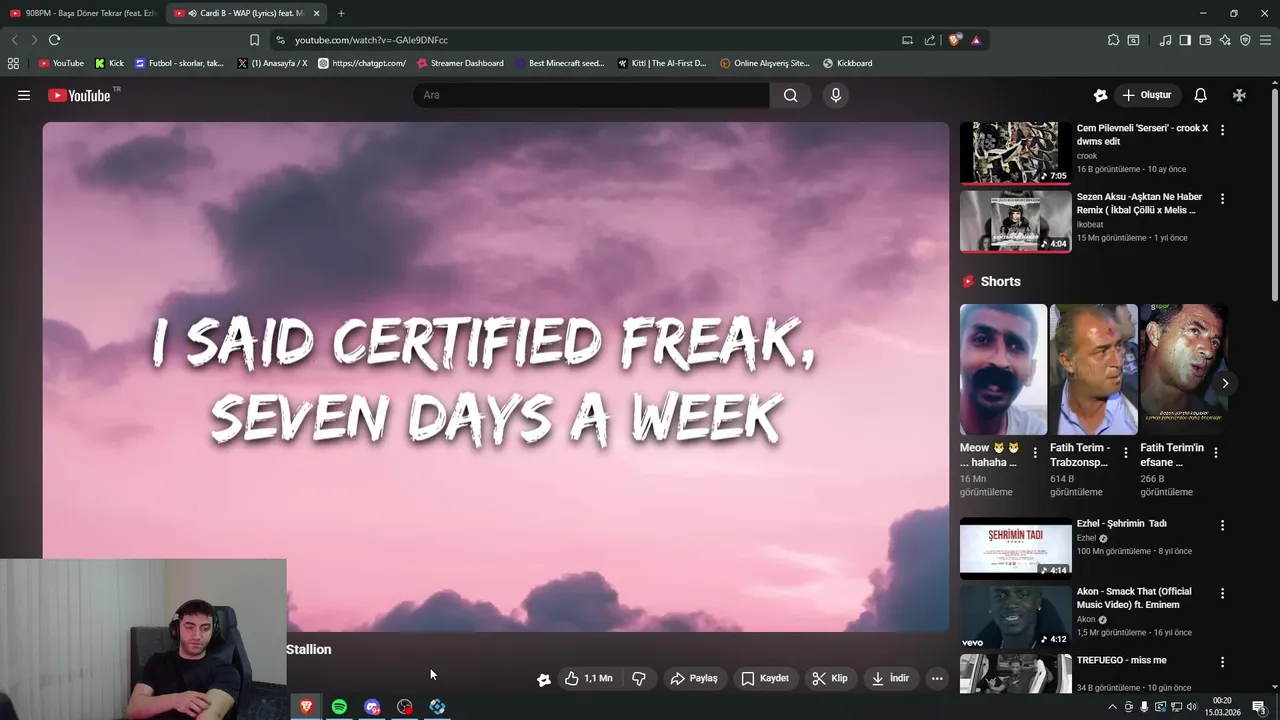This screenshot has height=720, width=1280.
Task: Open the three-dot more actions under the video
Action: point(937,678)
